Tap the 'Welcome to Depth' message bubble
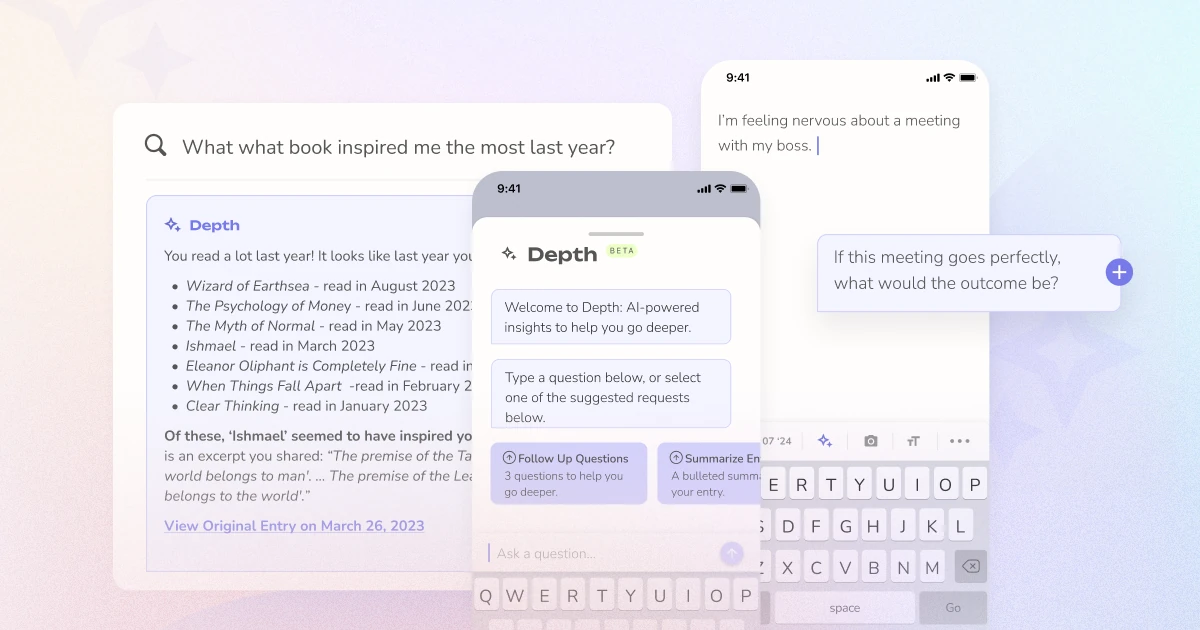The width and height of the screenshot is (1200, 630). [x=611, y=317]
